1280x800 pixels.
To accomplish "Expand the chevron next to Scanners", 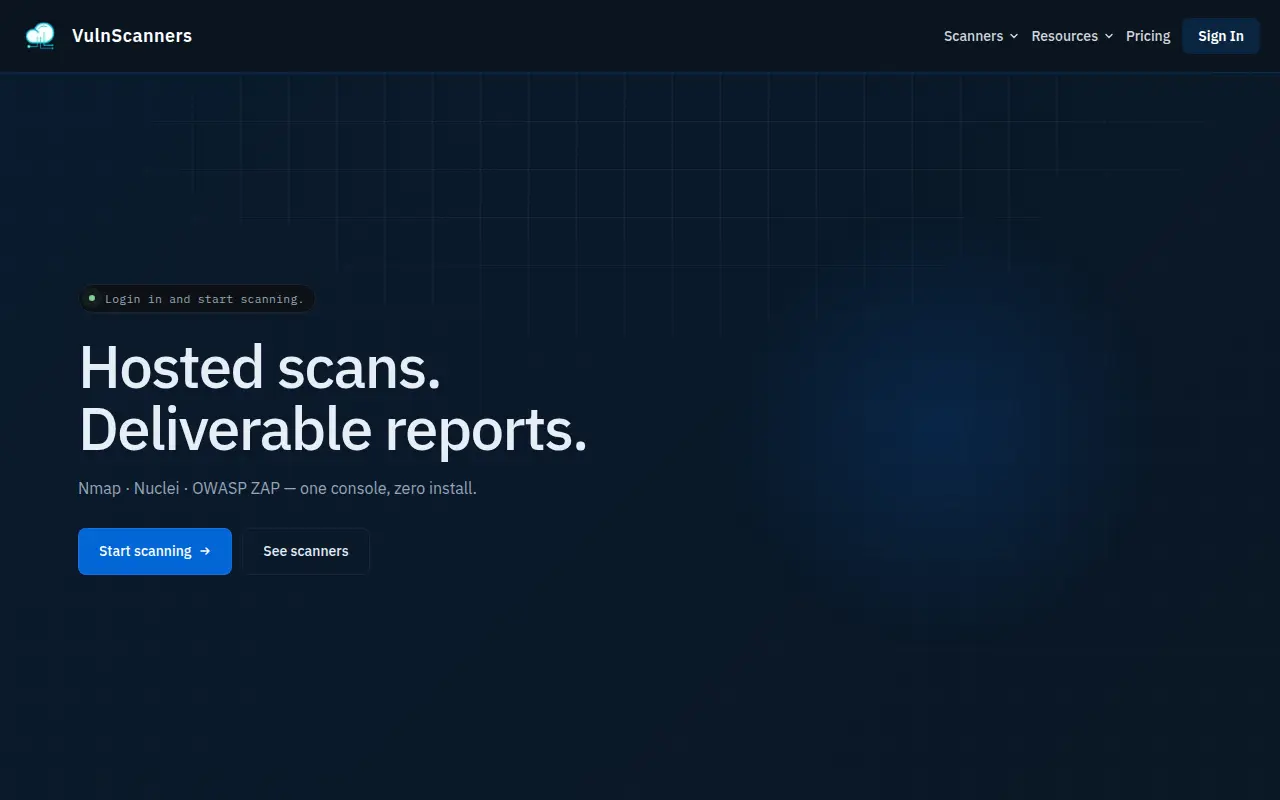I will point(1013,36).
